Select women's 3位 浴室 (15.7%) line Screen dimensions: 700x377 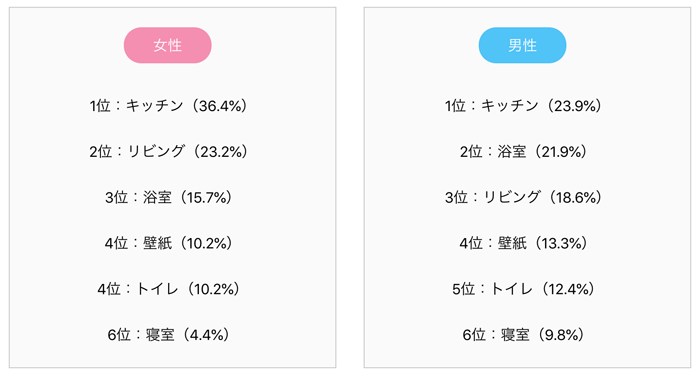pos(168,197)
